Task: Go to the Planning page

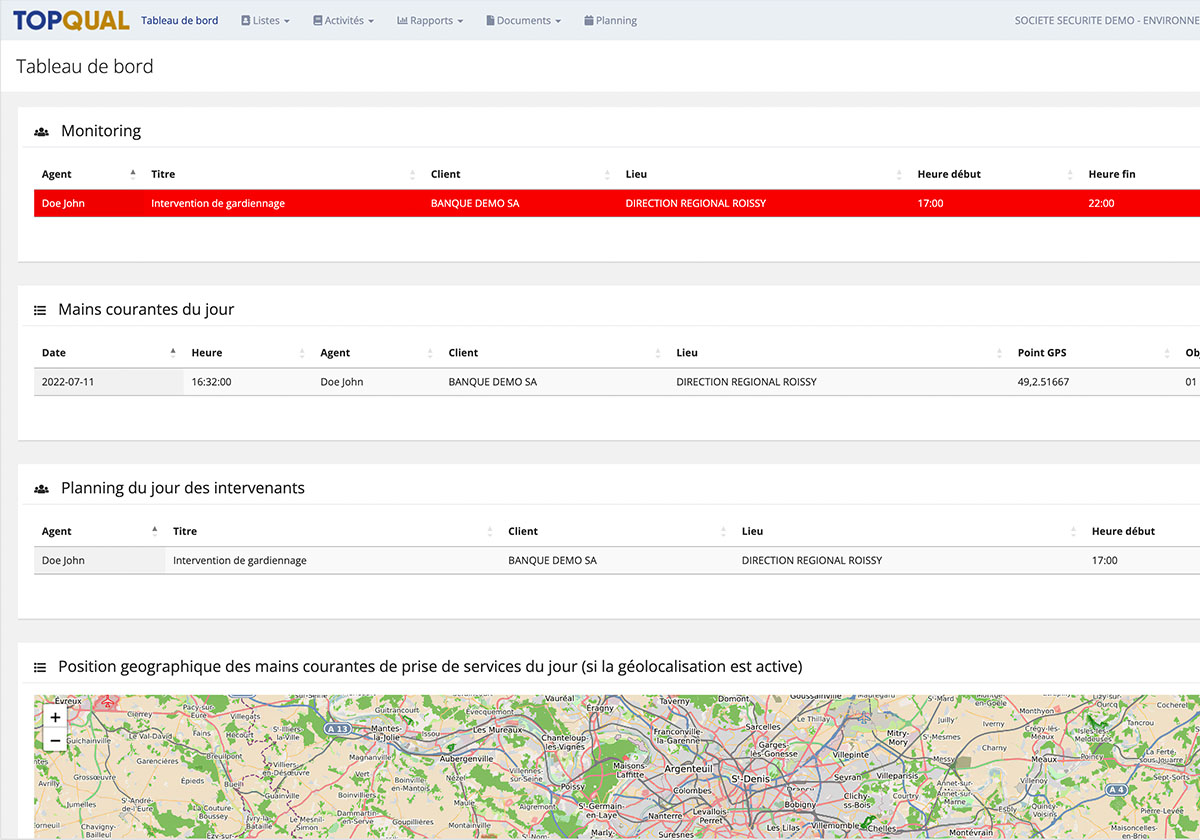Action: 610,21
